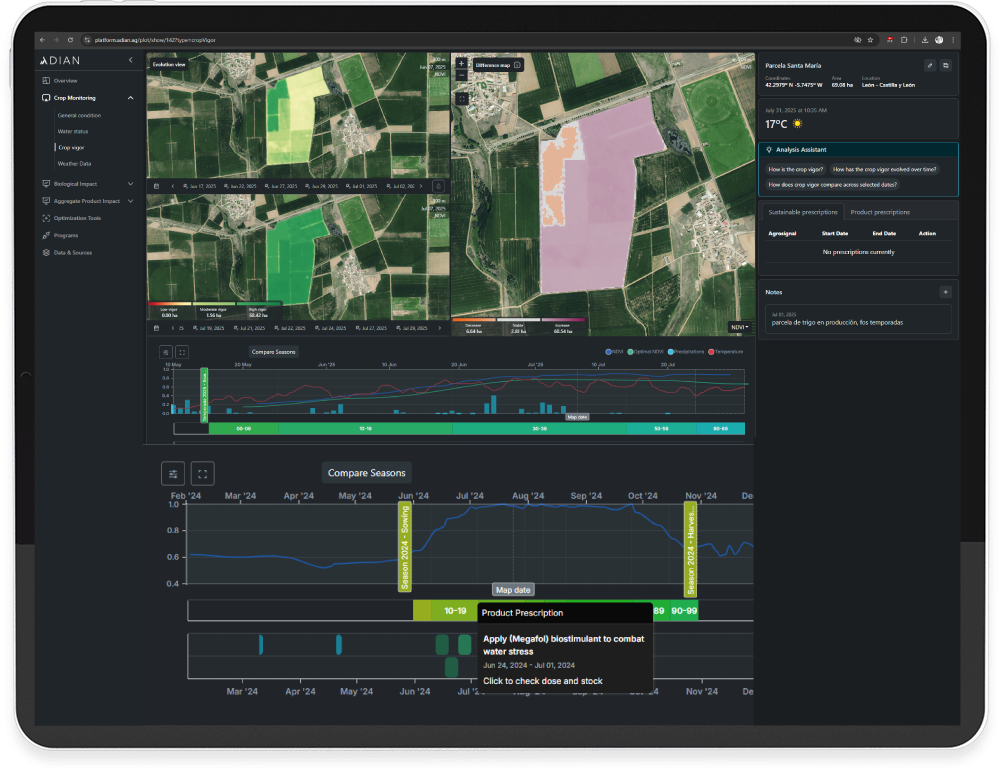This screenshot has height=770, width=1000.
Task: Select the Jun 17, 2025 image date
Action: [200, 186]
